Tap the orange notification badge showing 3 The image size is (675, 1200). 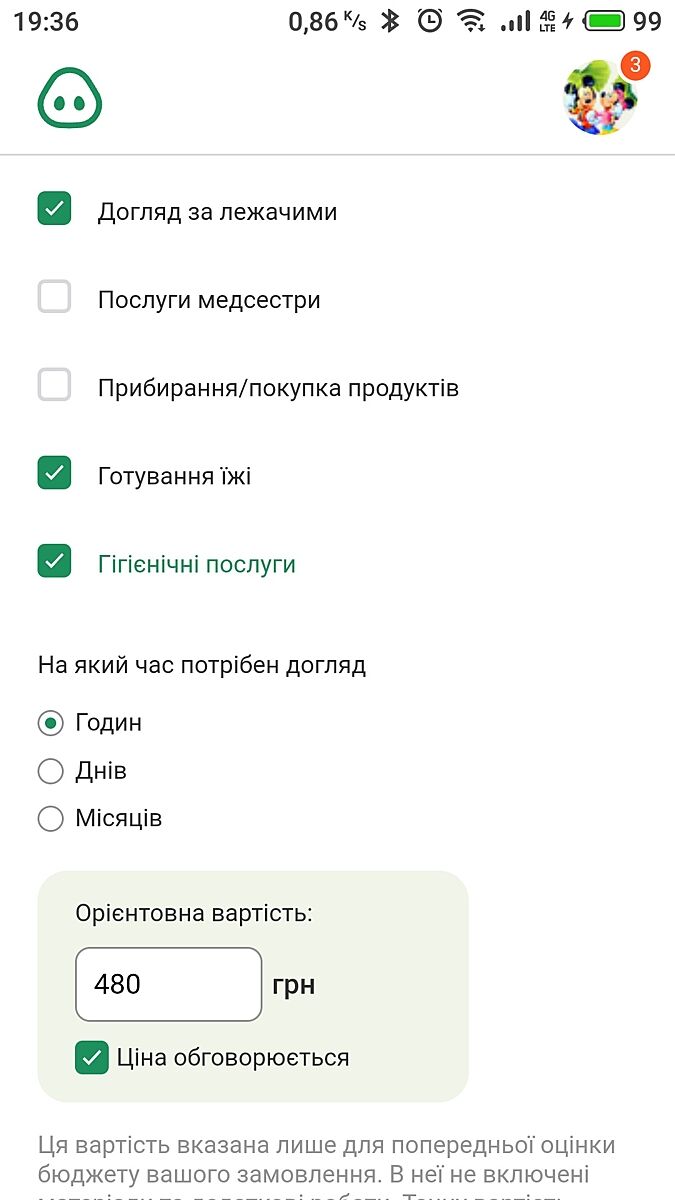635,67
